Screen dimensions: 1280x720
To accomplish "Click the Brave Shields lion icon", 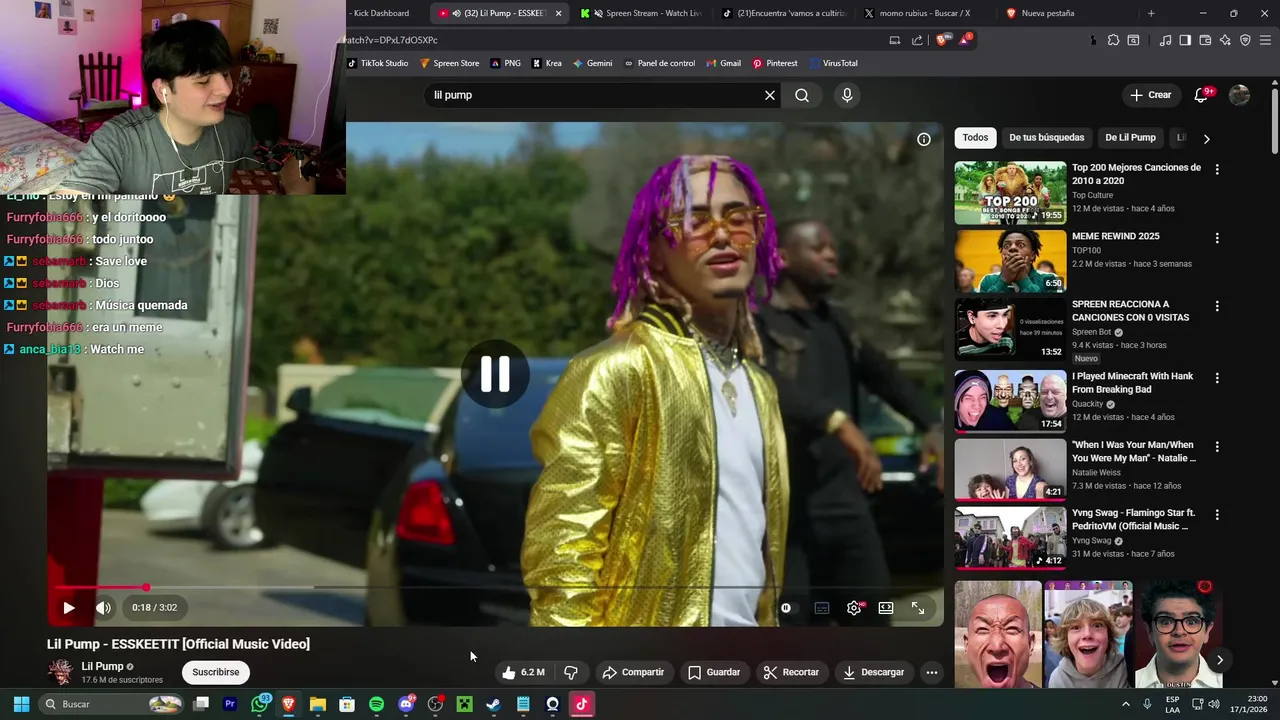I will pyautogui.click(x=941, y=40).
